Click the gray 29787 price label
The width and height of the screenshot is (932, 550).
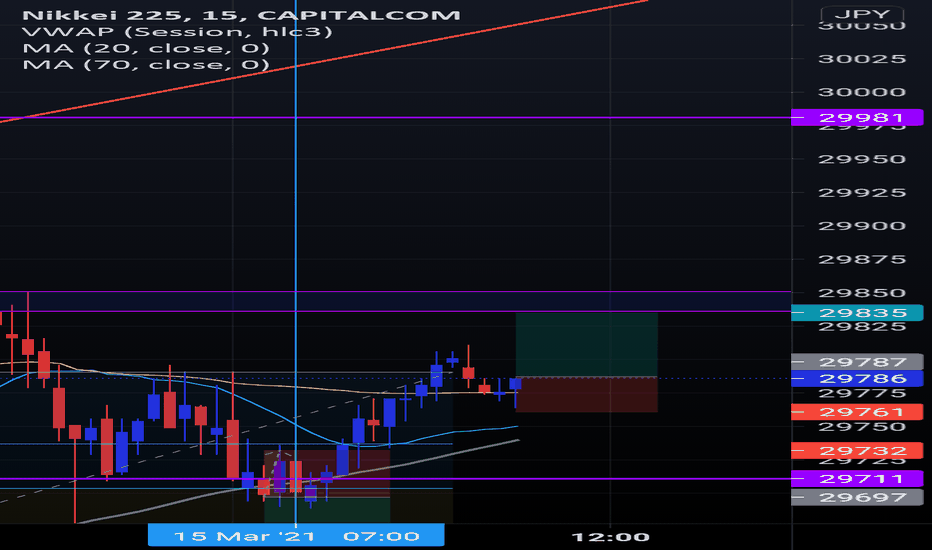point(857,362)
